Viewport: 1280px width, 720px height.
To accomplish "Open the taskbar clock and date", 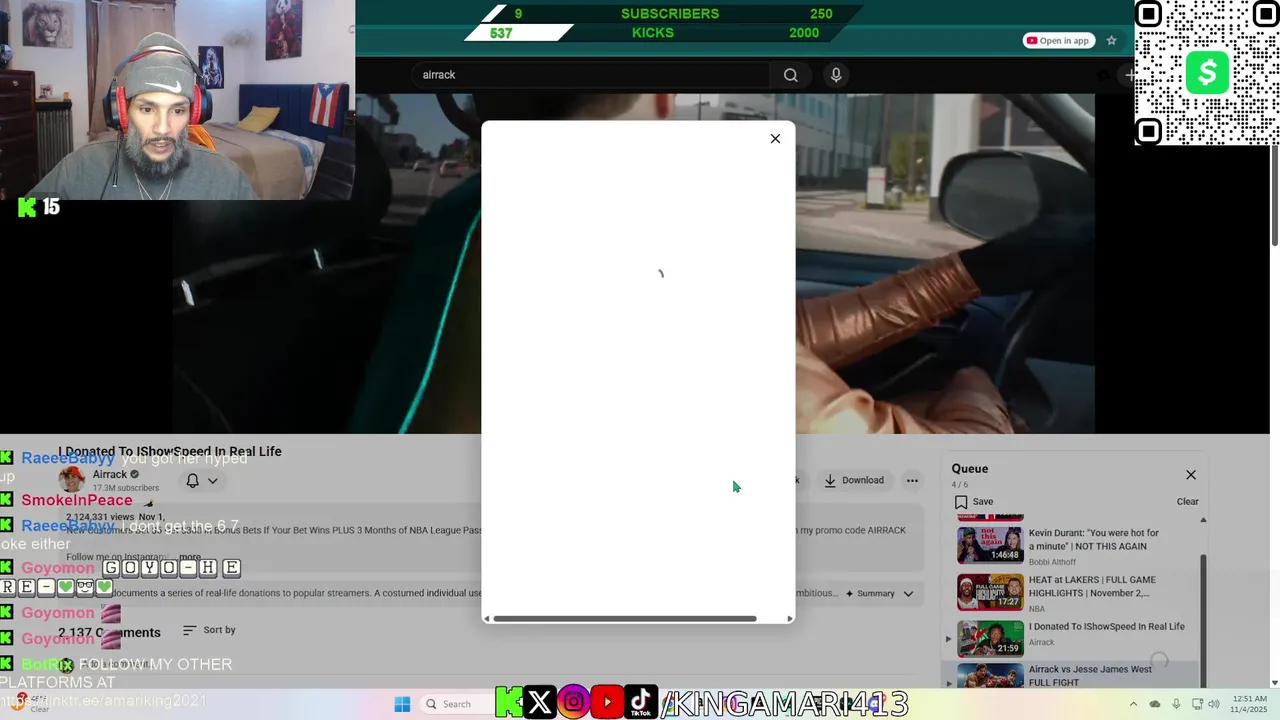I will click(x=1250, y=704).
